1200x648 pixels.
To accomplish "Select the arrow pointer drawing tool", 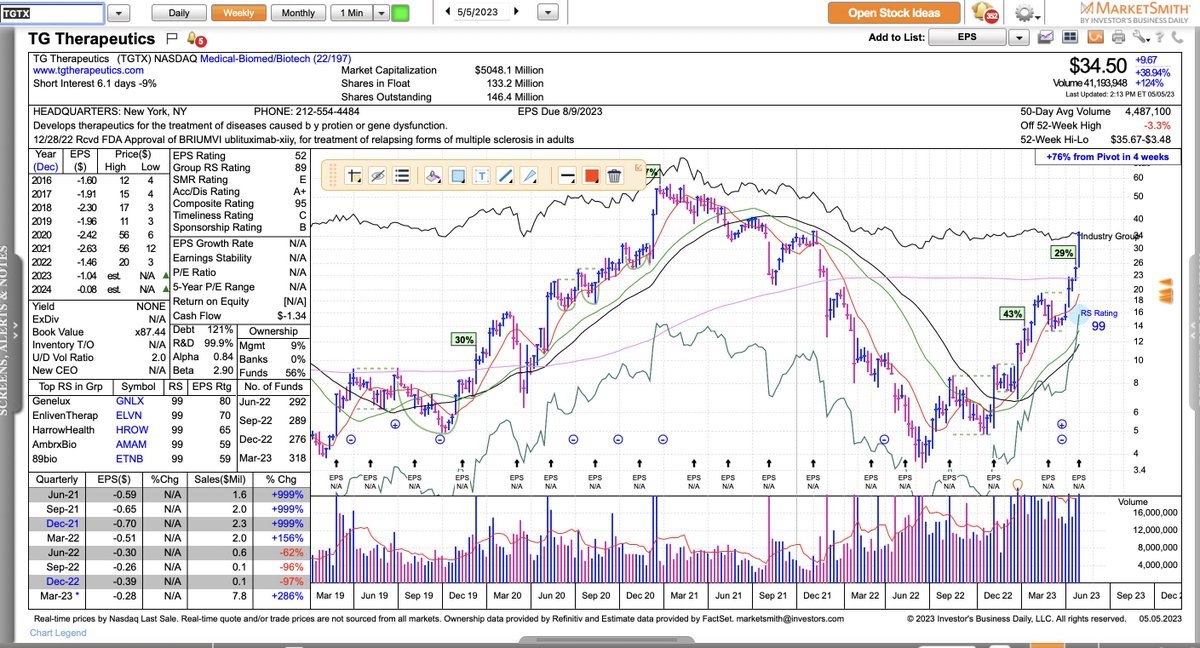I will [530, 176].
